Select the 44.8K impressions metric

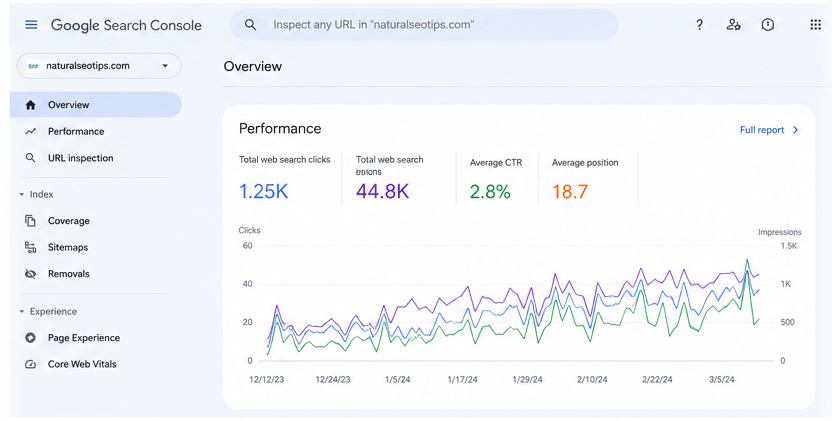coord(398,179)
